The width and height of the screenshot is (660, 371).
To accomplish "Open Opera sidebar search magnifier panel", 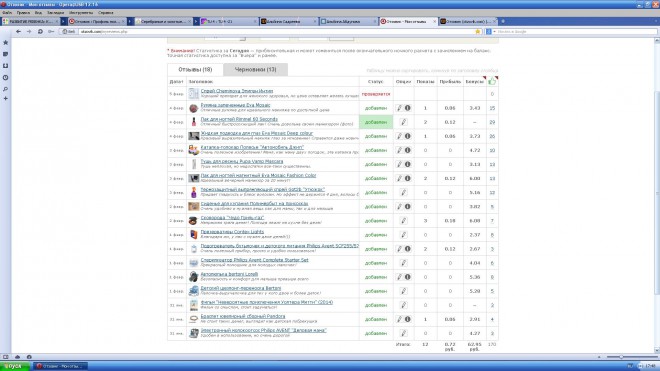I will [x=5, y=89].
